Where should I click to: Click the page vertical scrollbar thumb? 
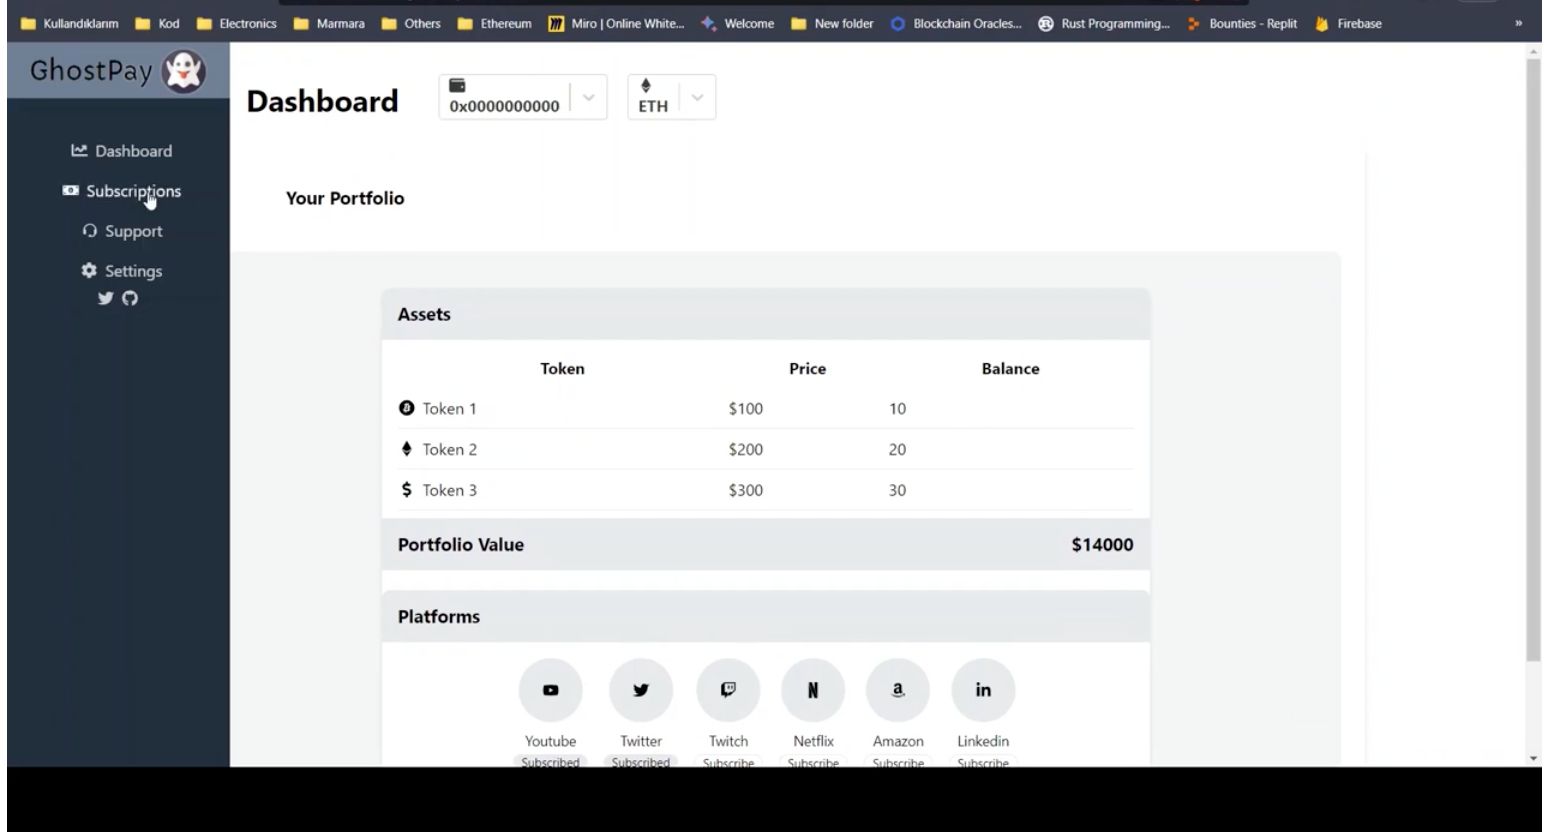coord(1533,360)
